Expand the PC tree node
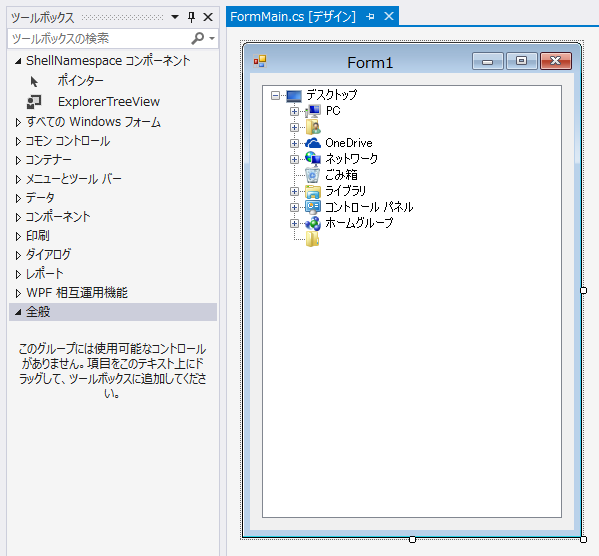Image resolution: width=599 pixels, height=556 pixels. [294, 111]
